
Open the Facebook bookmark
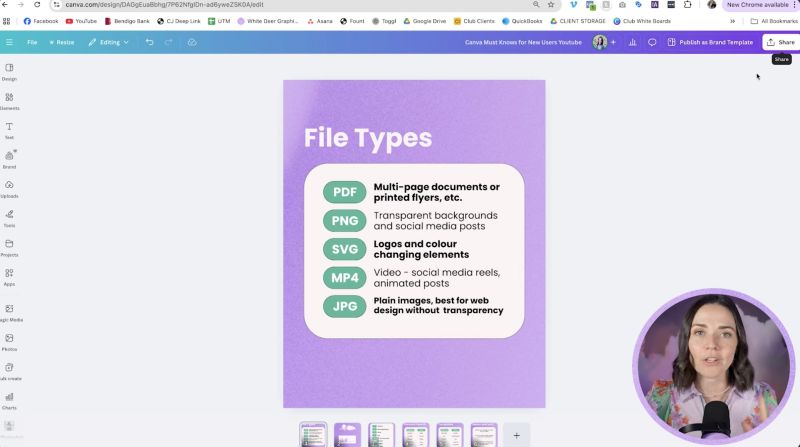pos(41,21)
